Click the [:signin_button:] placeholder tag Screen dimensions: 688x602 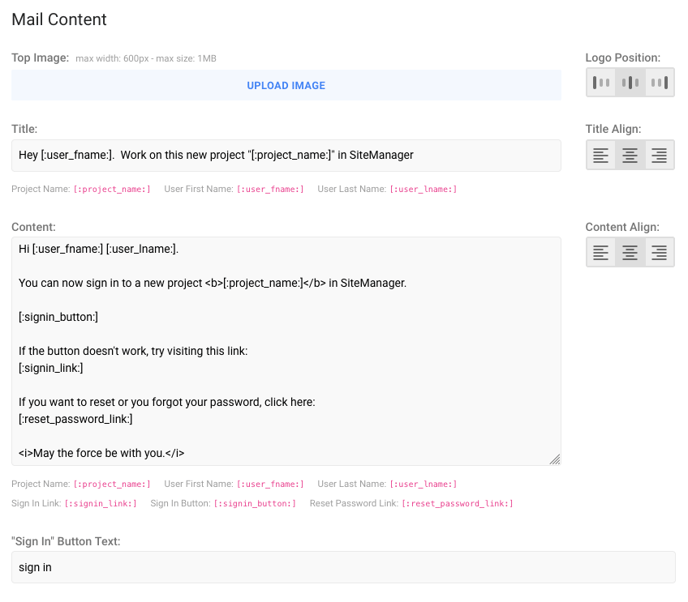pos(255,503)
